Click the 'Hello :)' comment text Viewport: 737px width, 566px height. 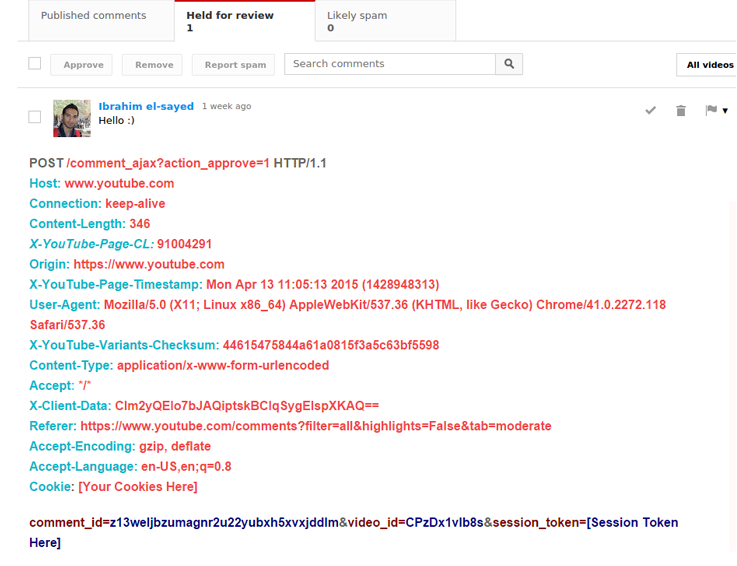click(x=117, y=121)
